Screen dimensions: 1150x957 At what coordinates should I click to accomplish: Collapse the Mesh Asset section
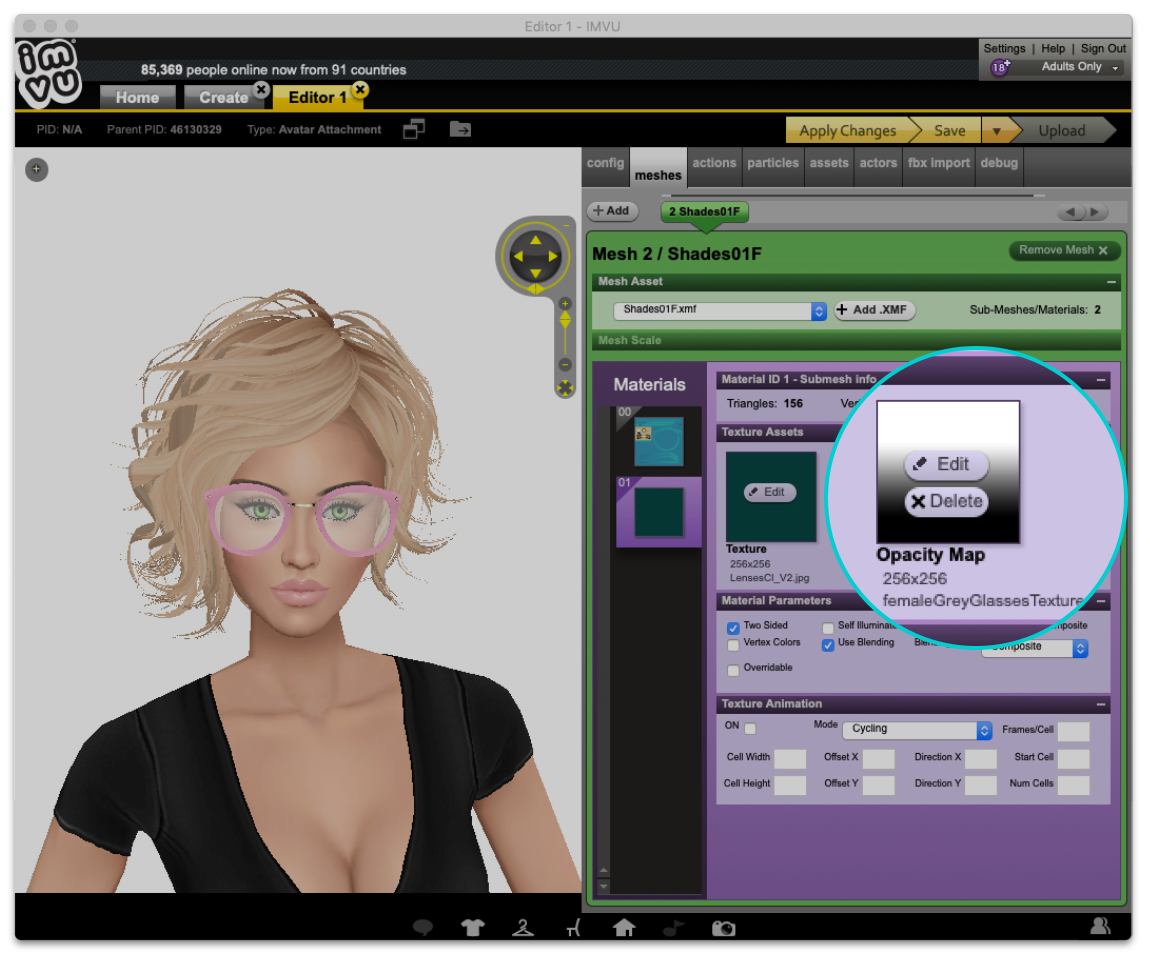coord(1111,282)
